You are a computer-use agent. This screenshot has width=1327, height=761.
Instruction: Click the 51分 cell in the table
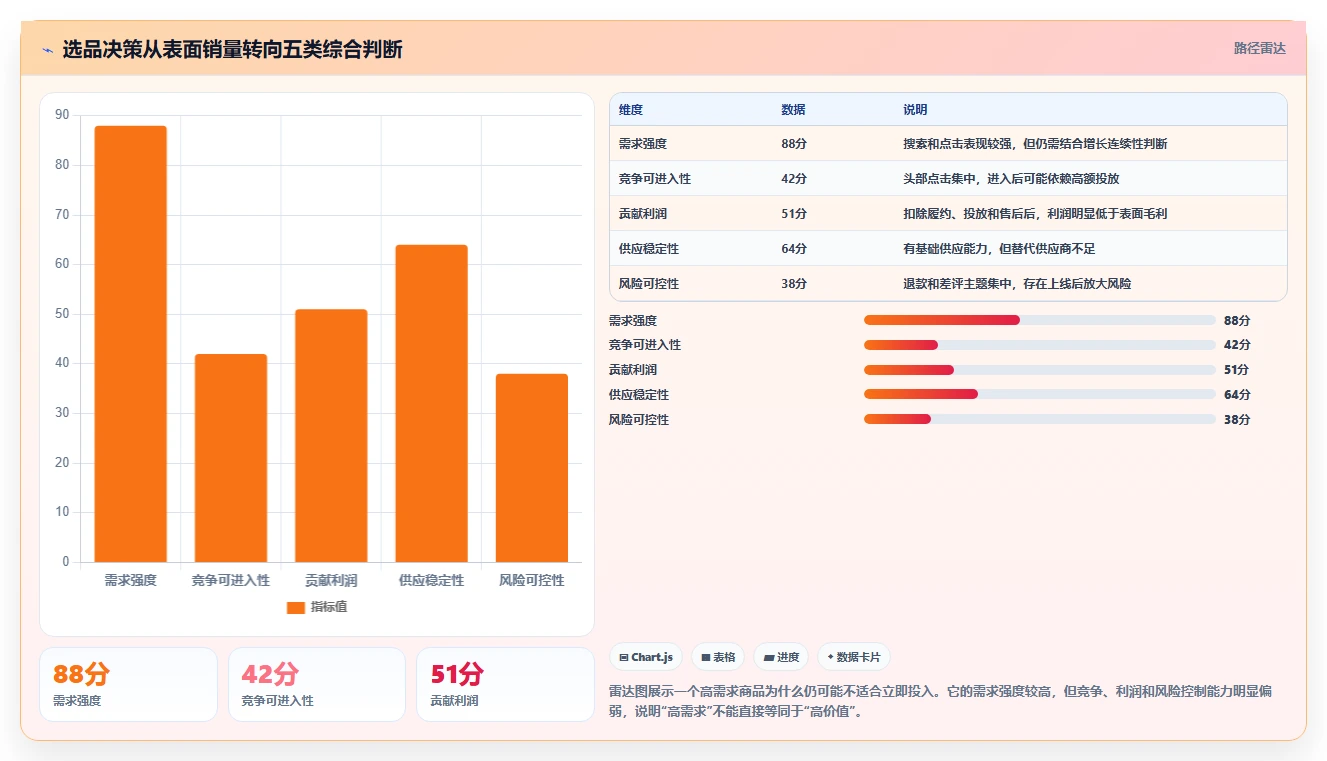794,214
